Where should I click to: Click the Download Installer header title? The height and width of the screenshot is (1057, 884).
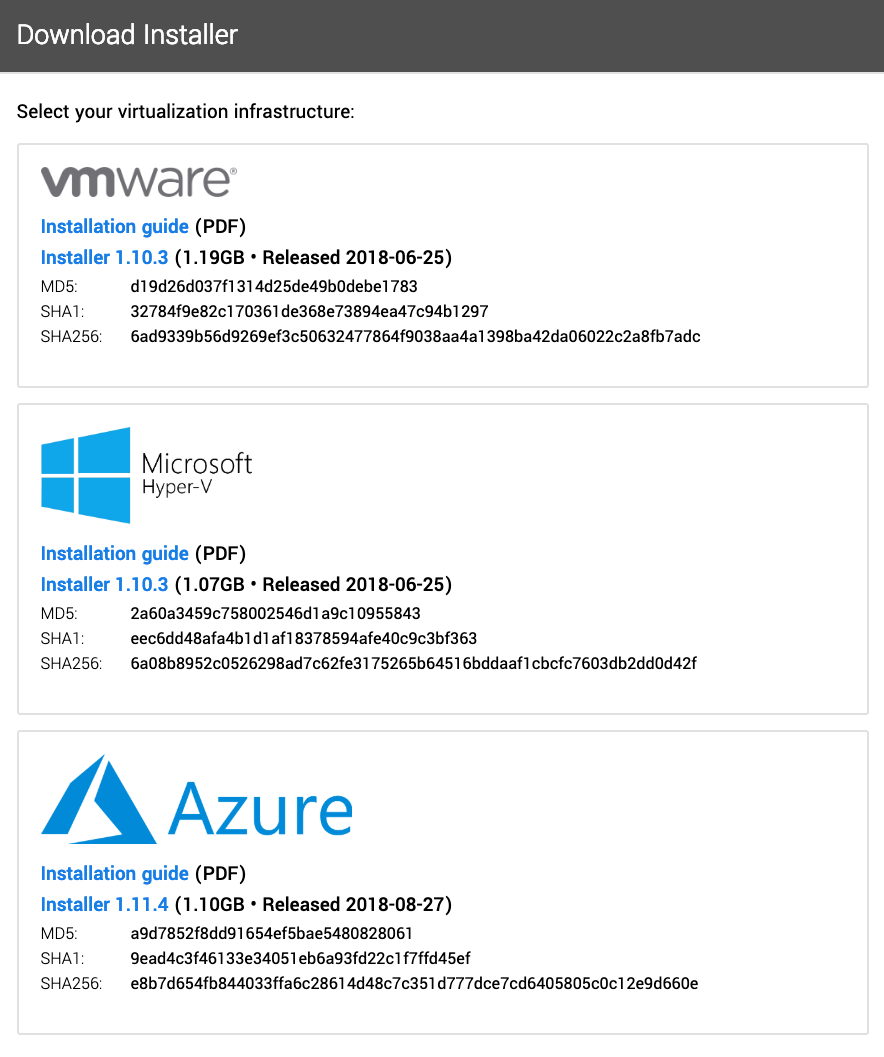pos(127,35)
